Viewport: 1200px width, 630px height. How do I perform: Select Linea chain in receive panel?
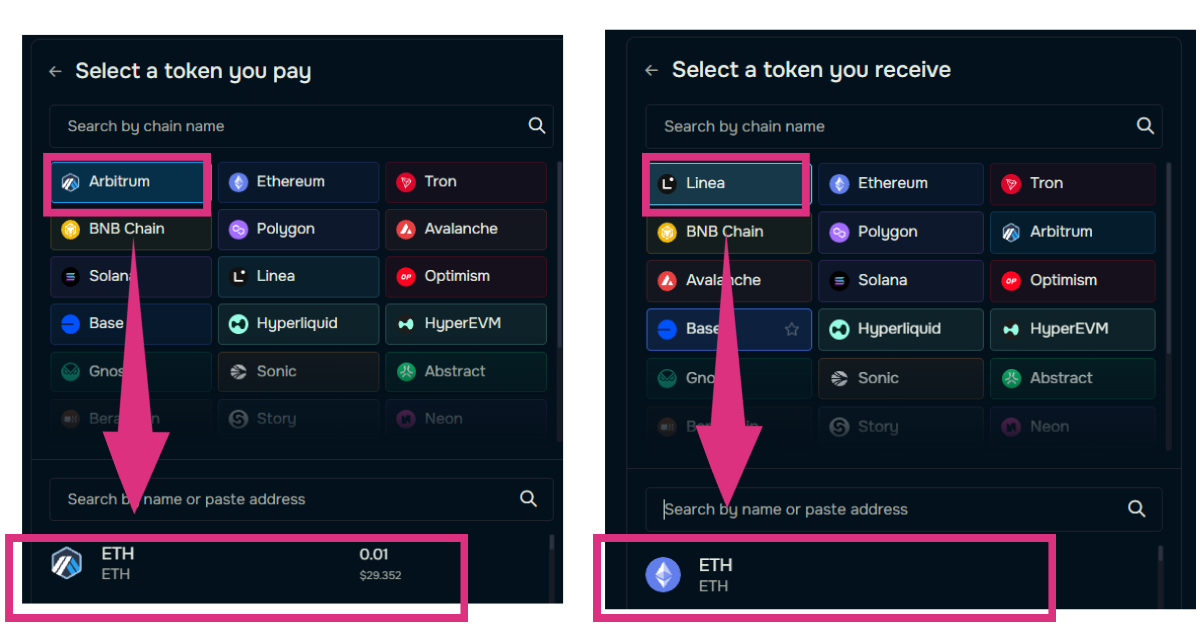point(727,184)
